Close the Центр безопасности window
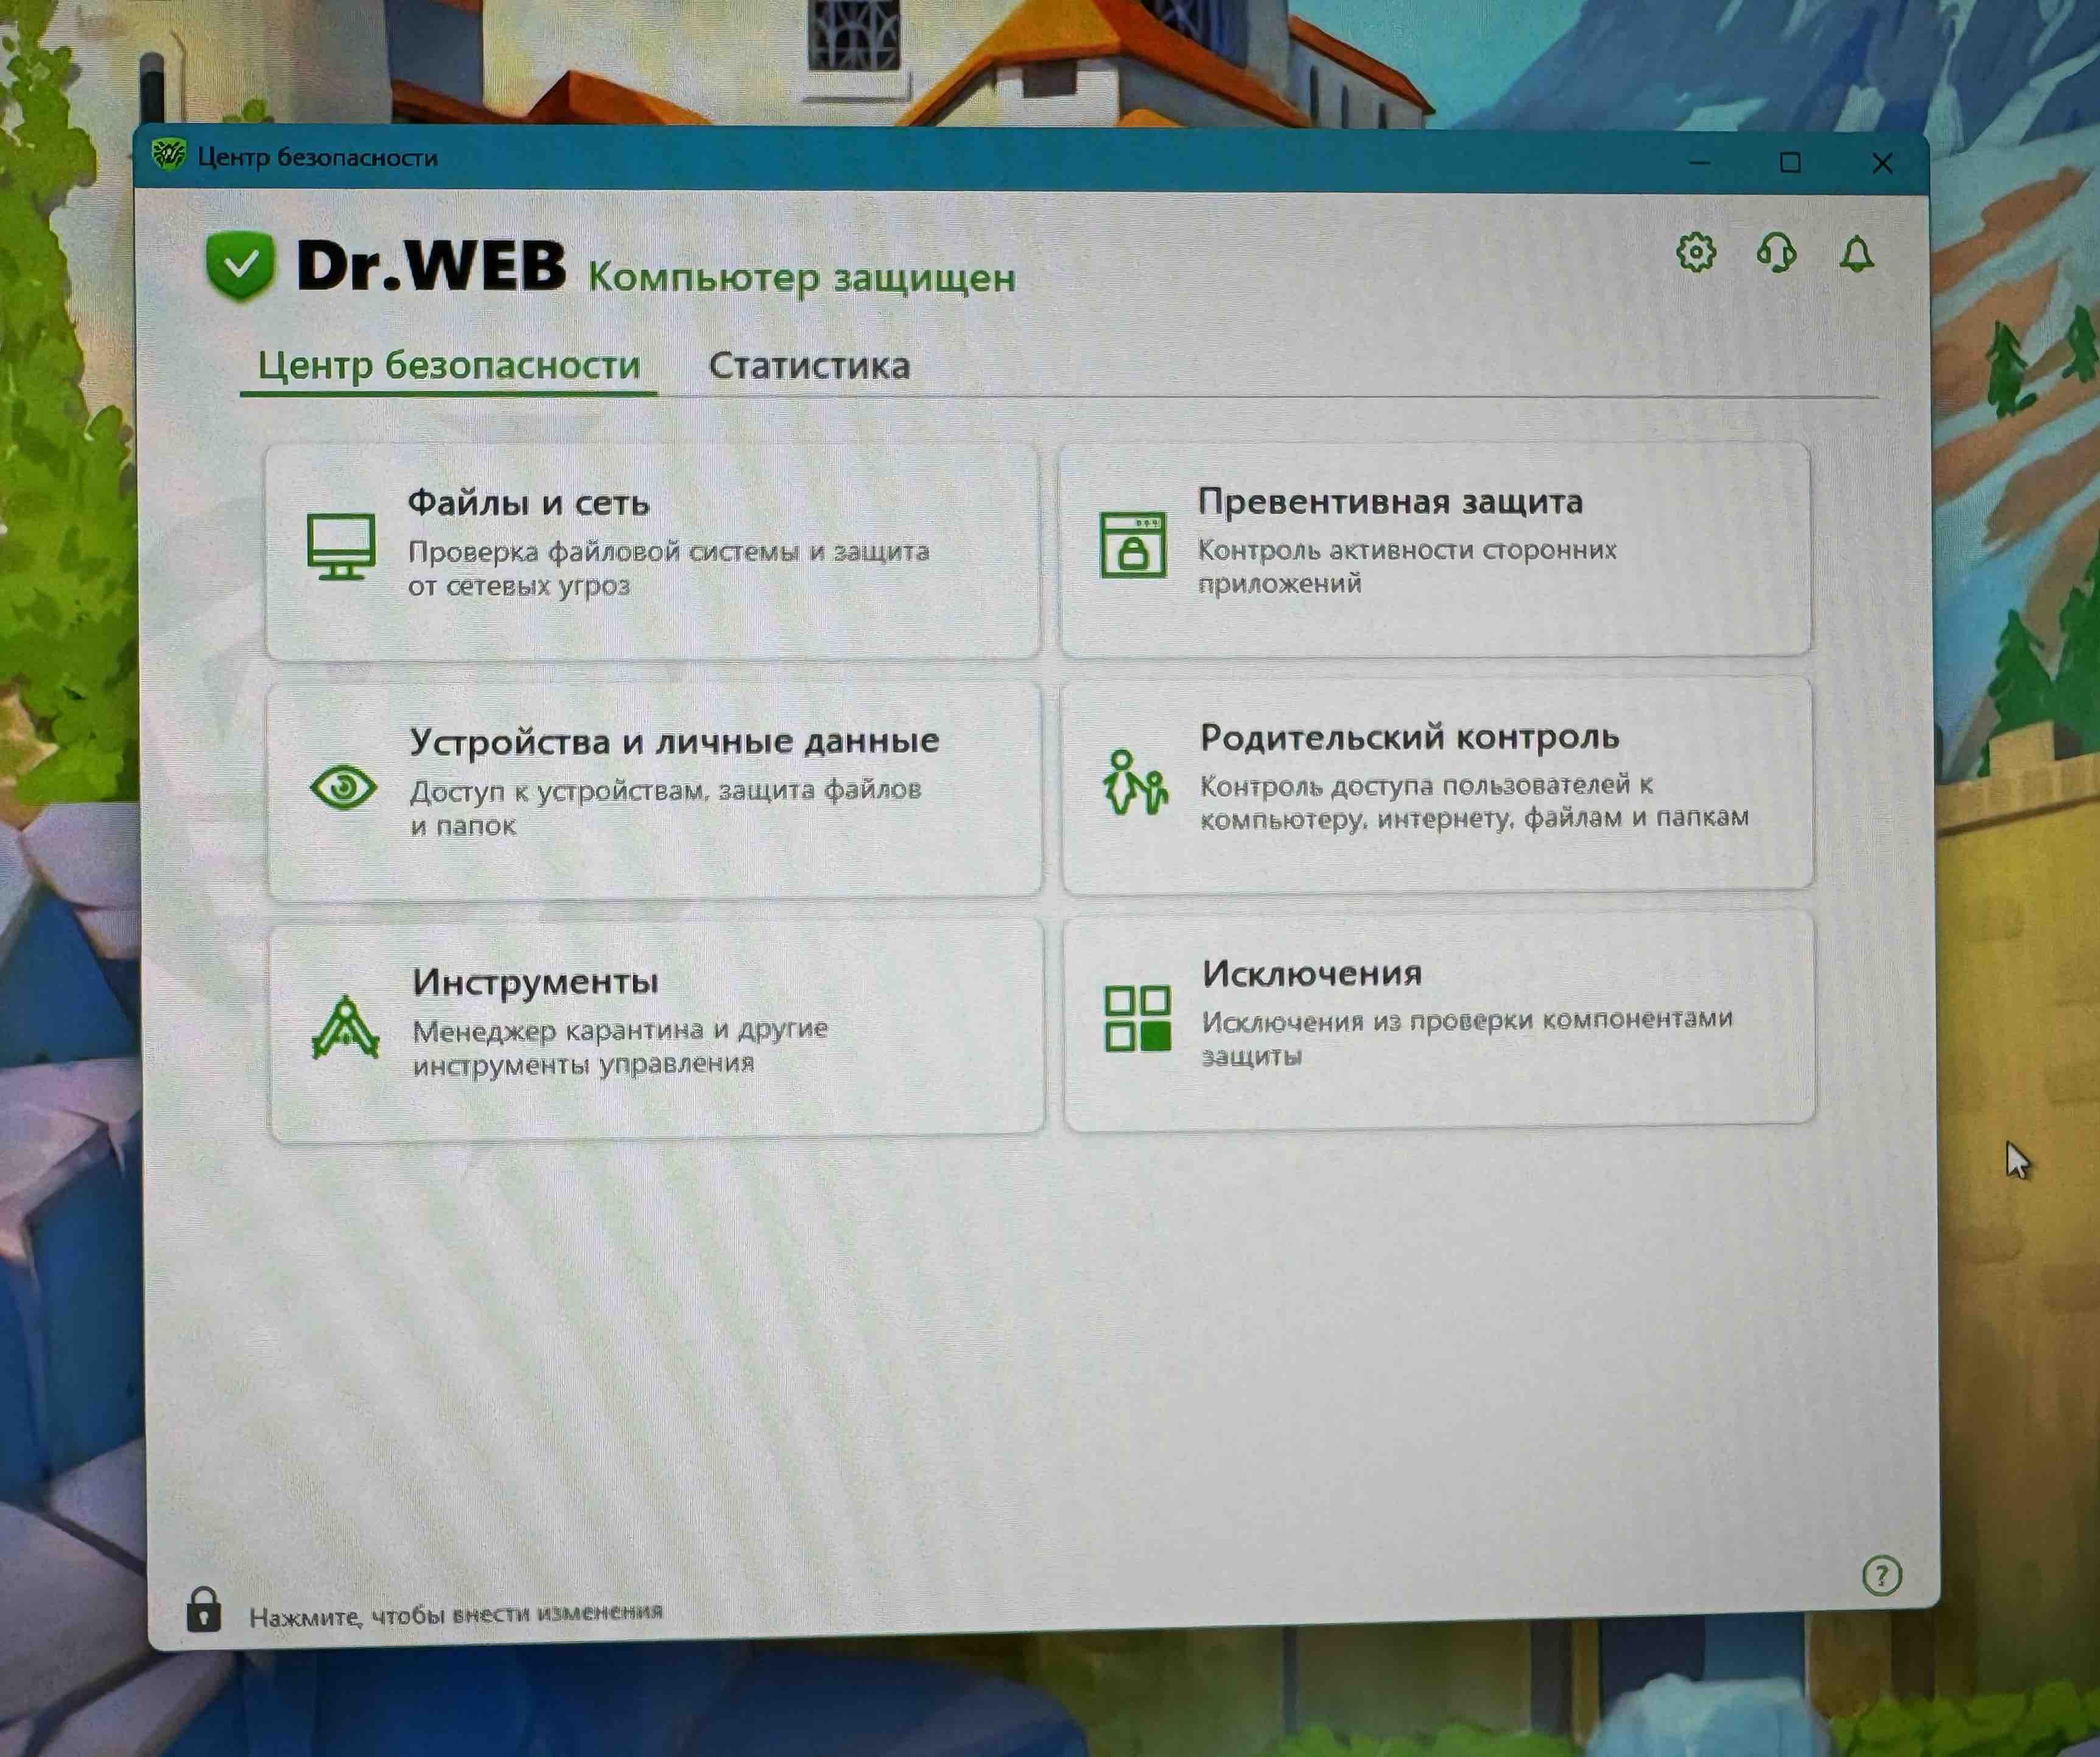This screenshot has width=2100, height=1757. tap(1881, 163)
